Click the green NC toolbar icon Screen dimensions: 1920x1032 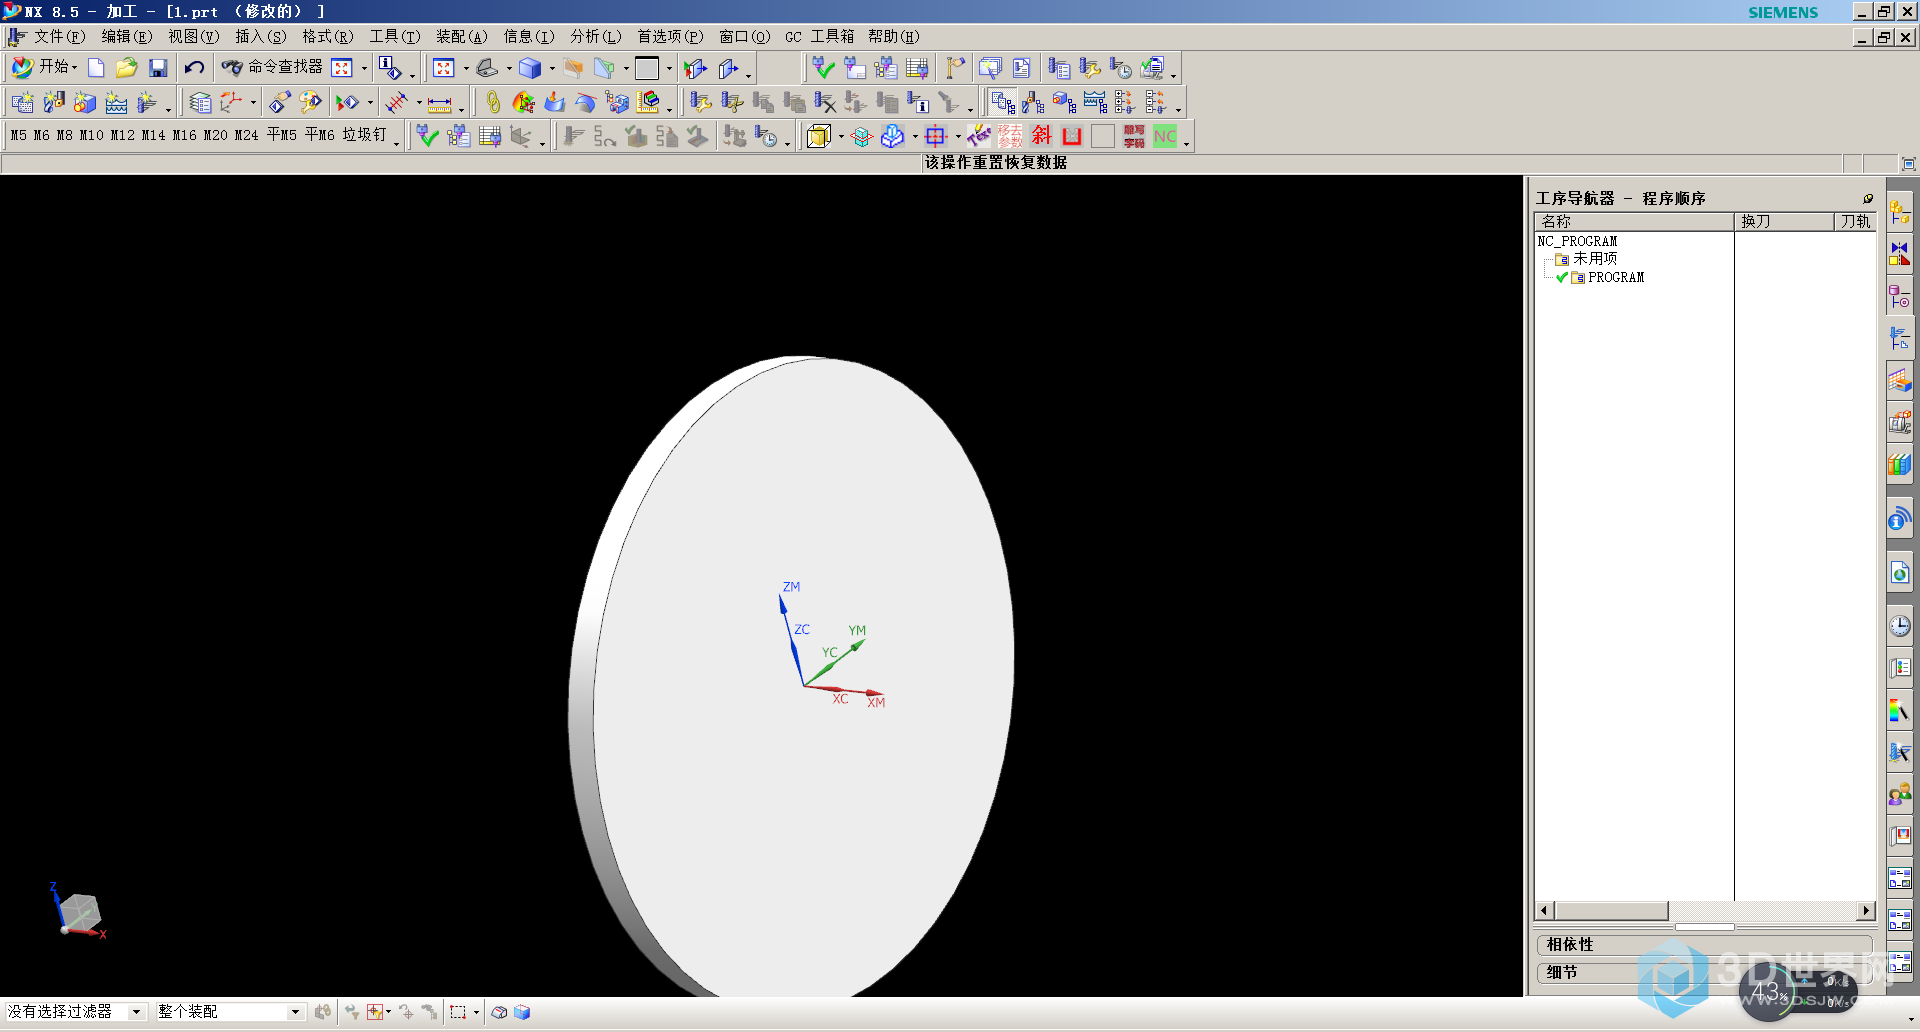pyautogui.click(x=1165, y=136)
